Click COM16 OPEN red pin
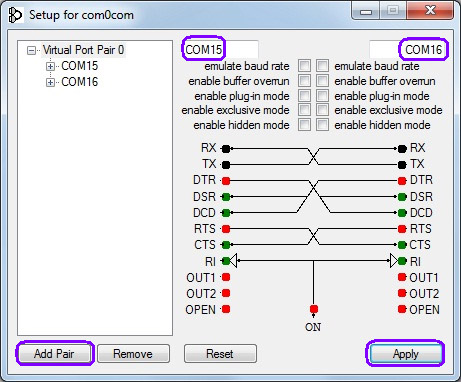 tap(402, 309)
